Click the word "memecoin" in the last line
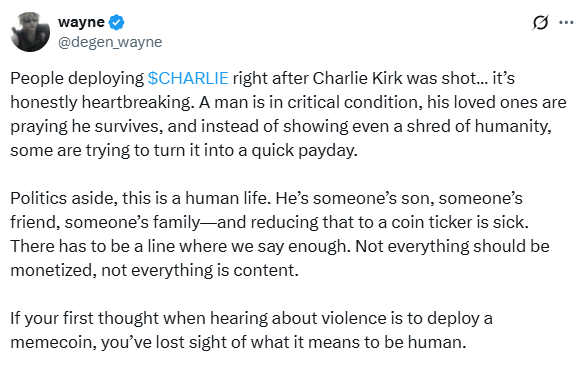 (x=53, y=342)
